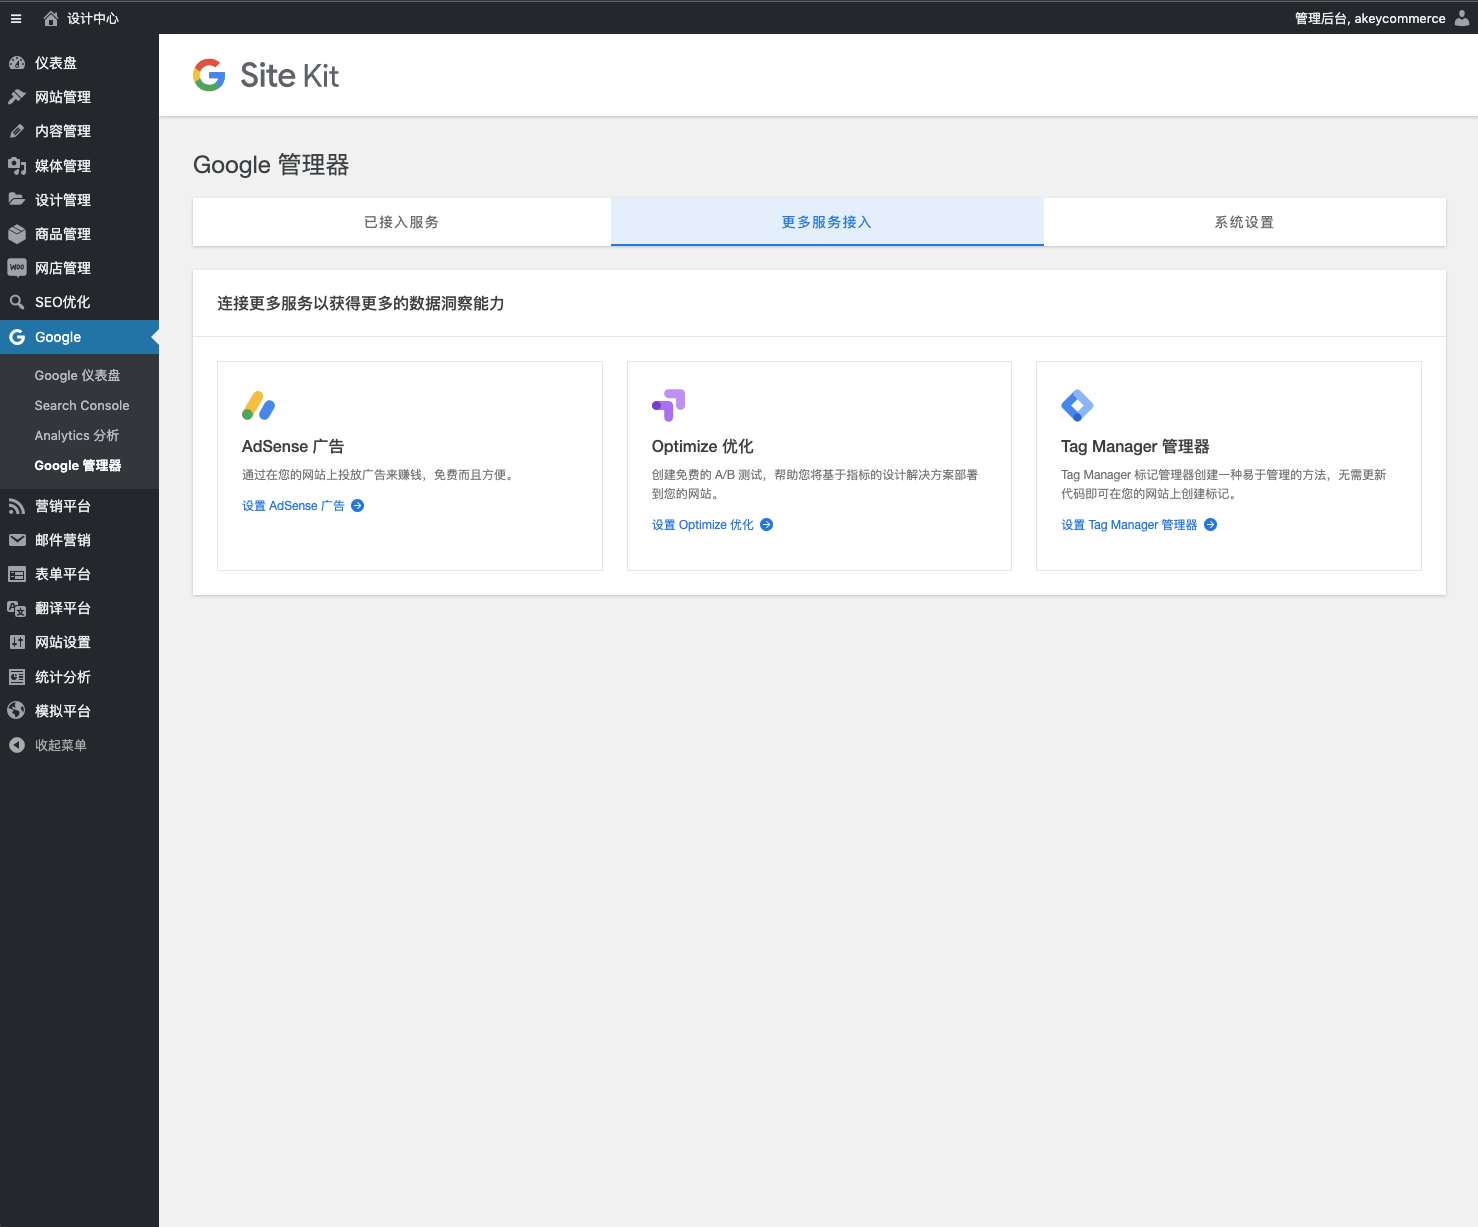The width and height of the screenshot is (1478, 1227).
Task: Click the 设置 Optimize 优化 link
Action: tap(703, 525)
